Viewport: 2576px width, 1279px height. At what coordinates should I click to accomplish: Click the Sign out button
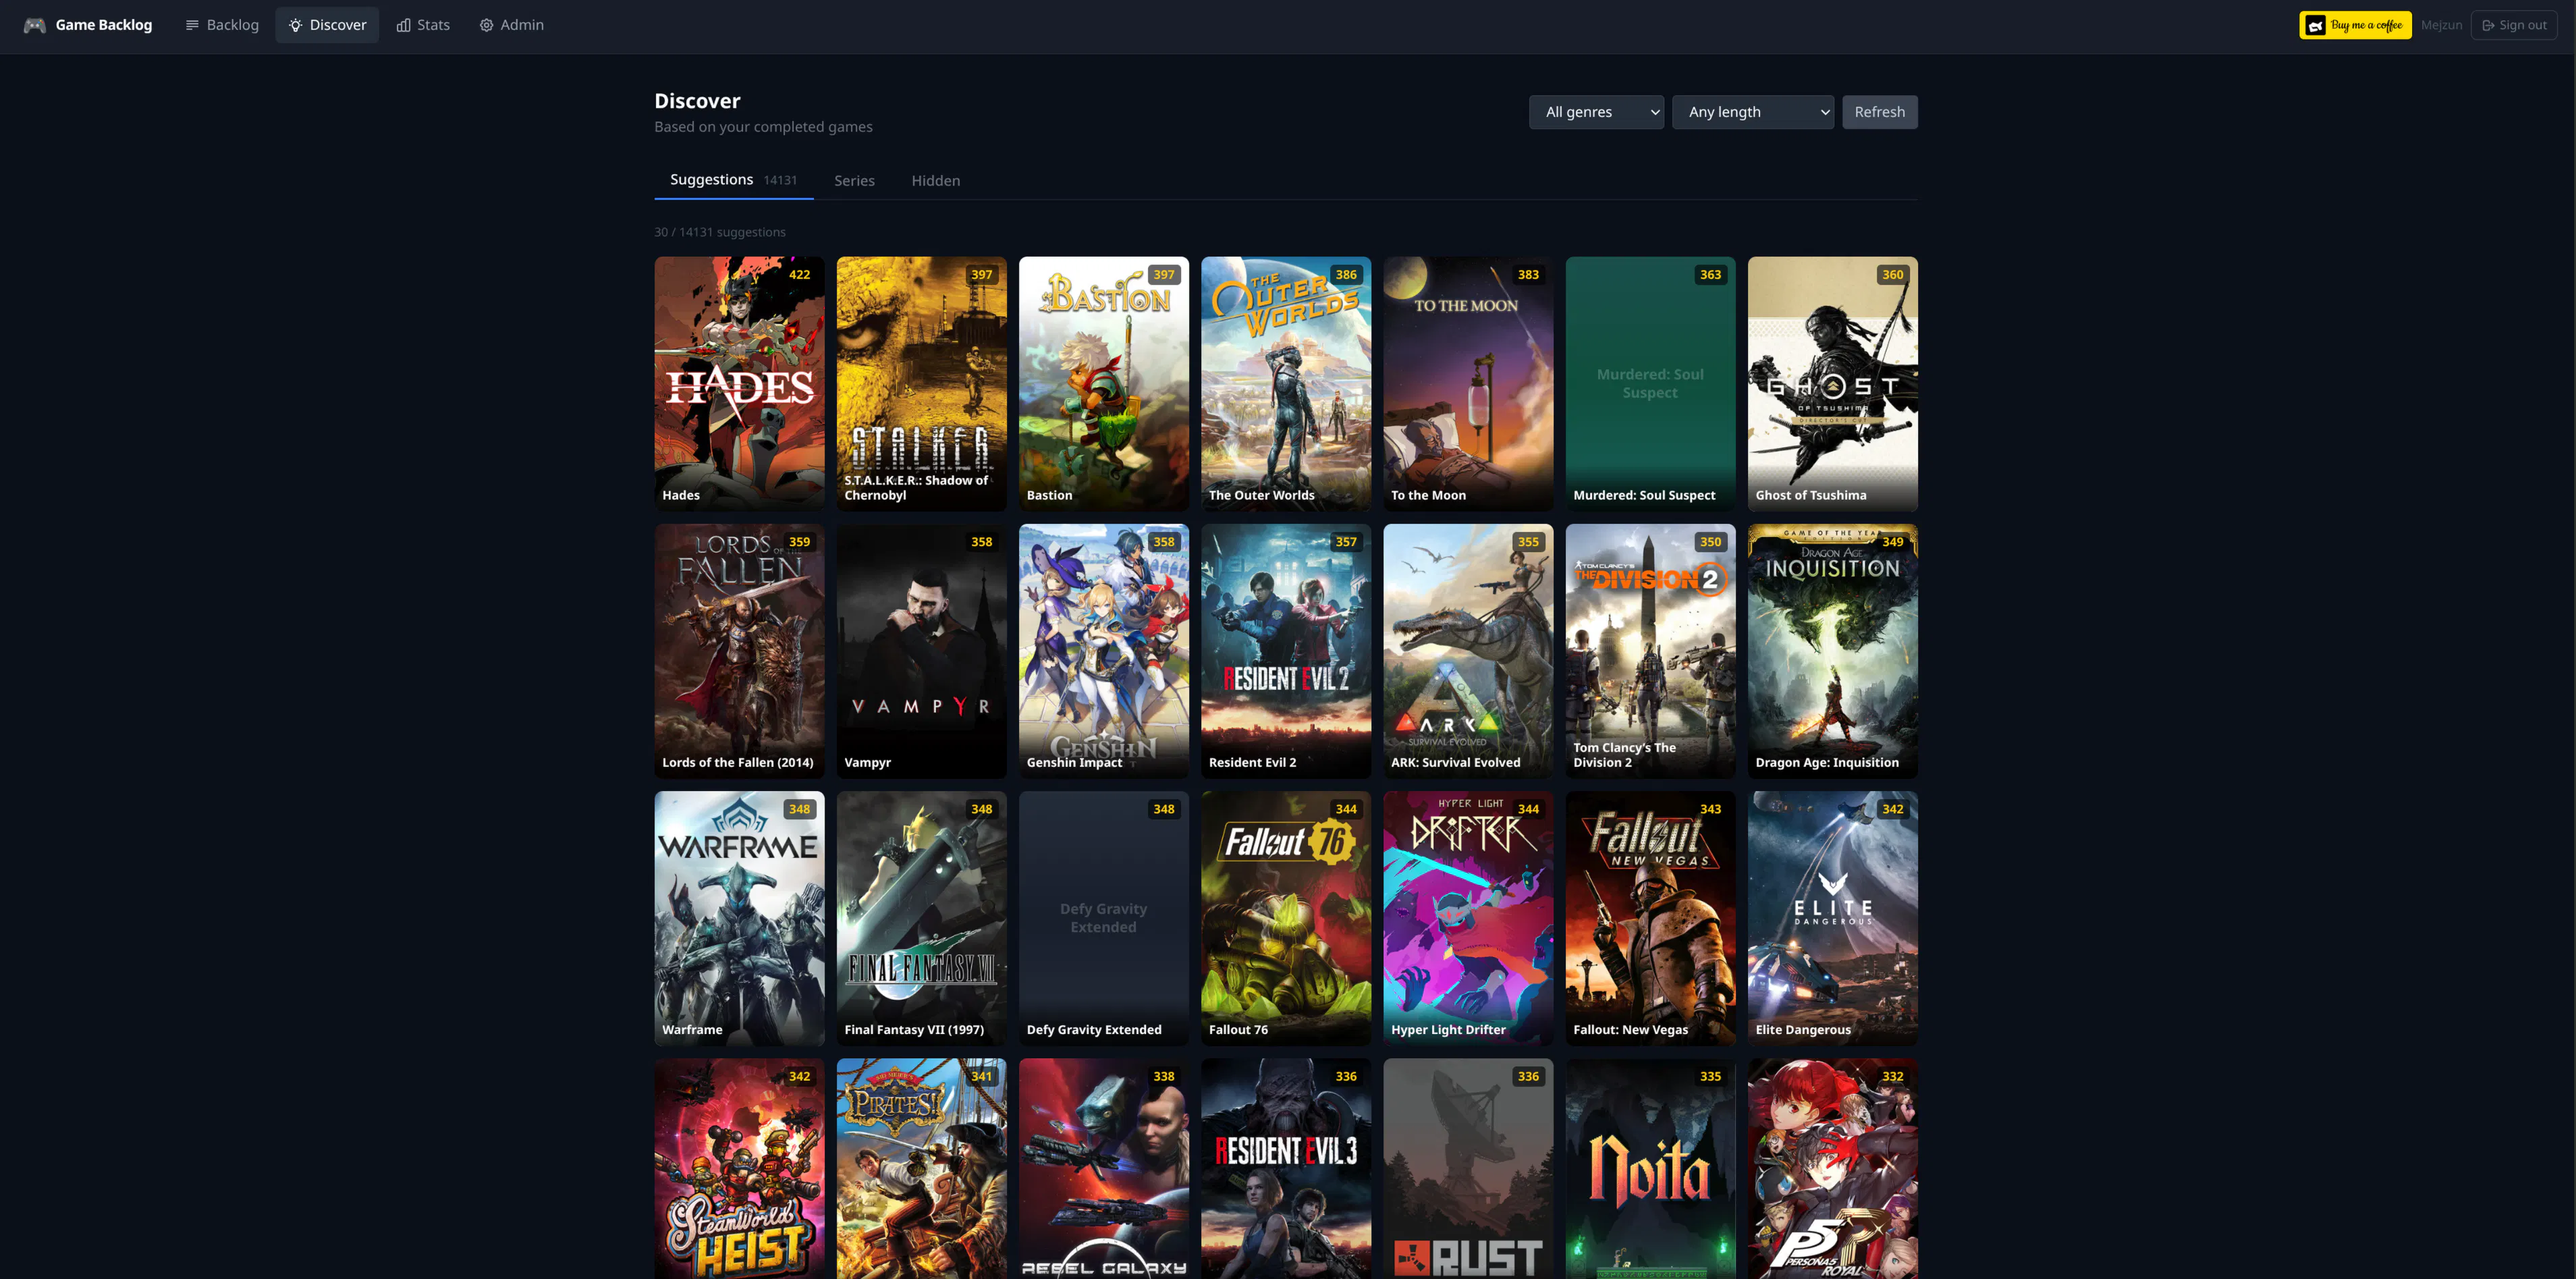pos(2514,25)
